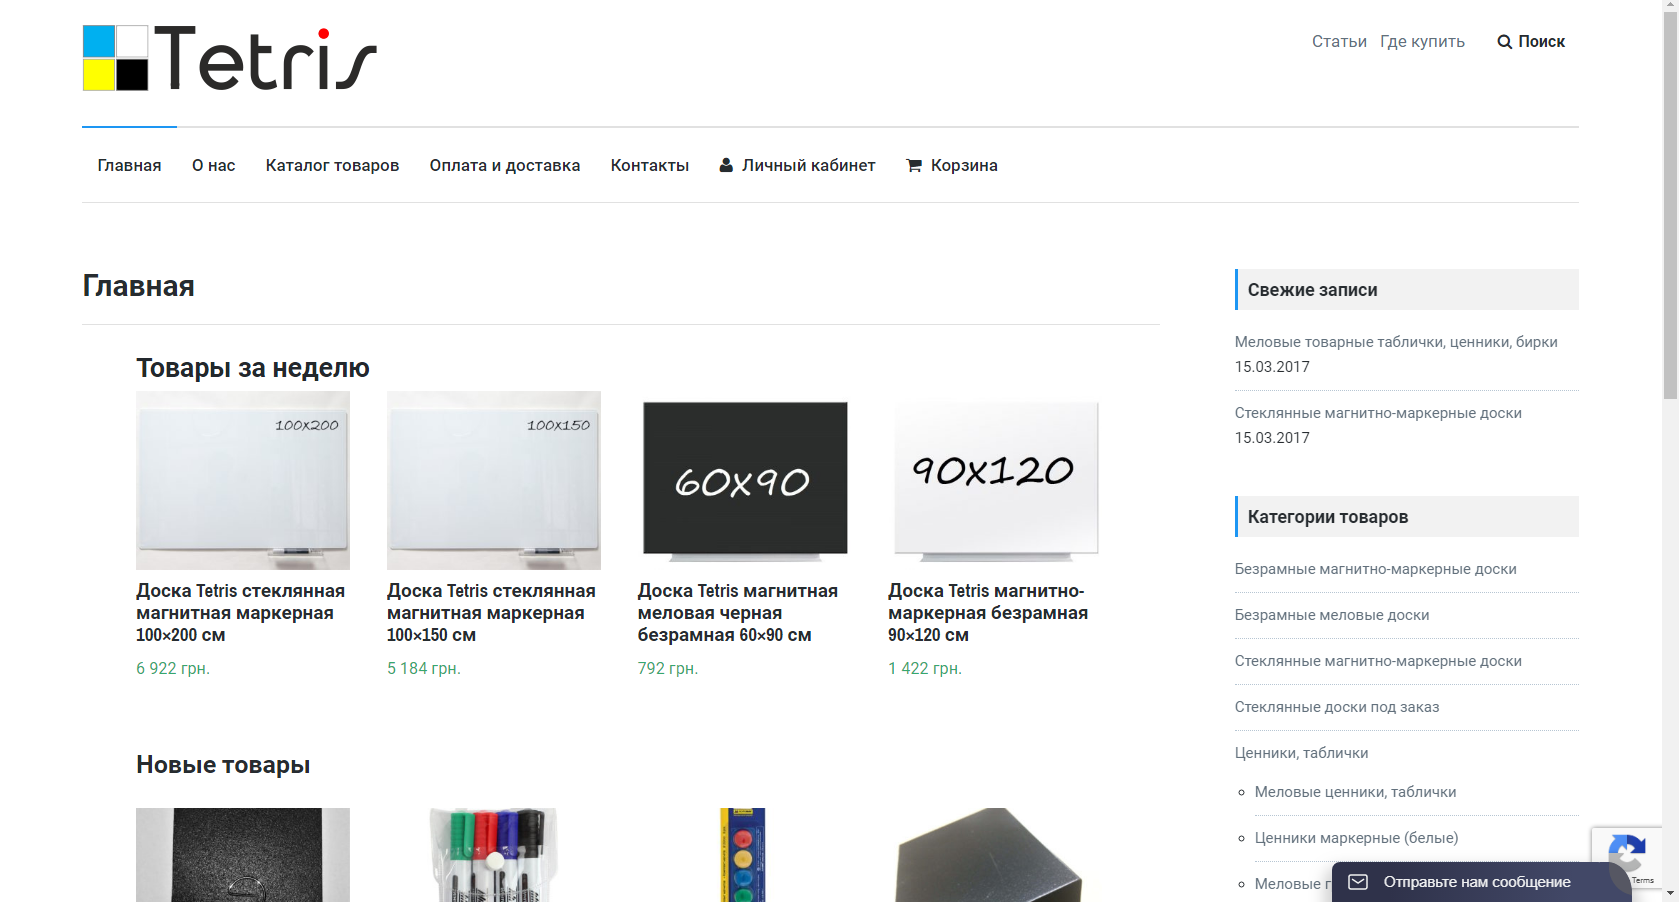The image size is (1679, 902).
Task: Open the О нас menu item
Action: click(214, 165)
